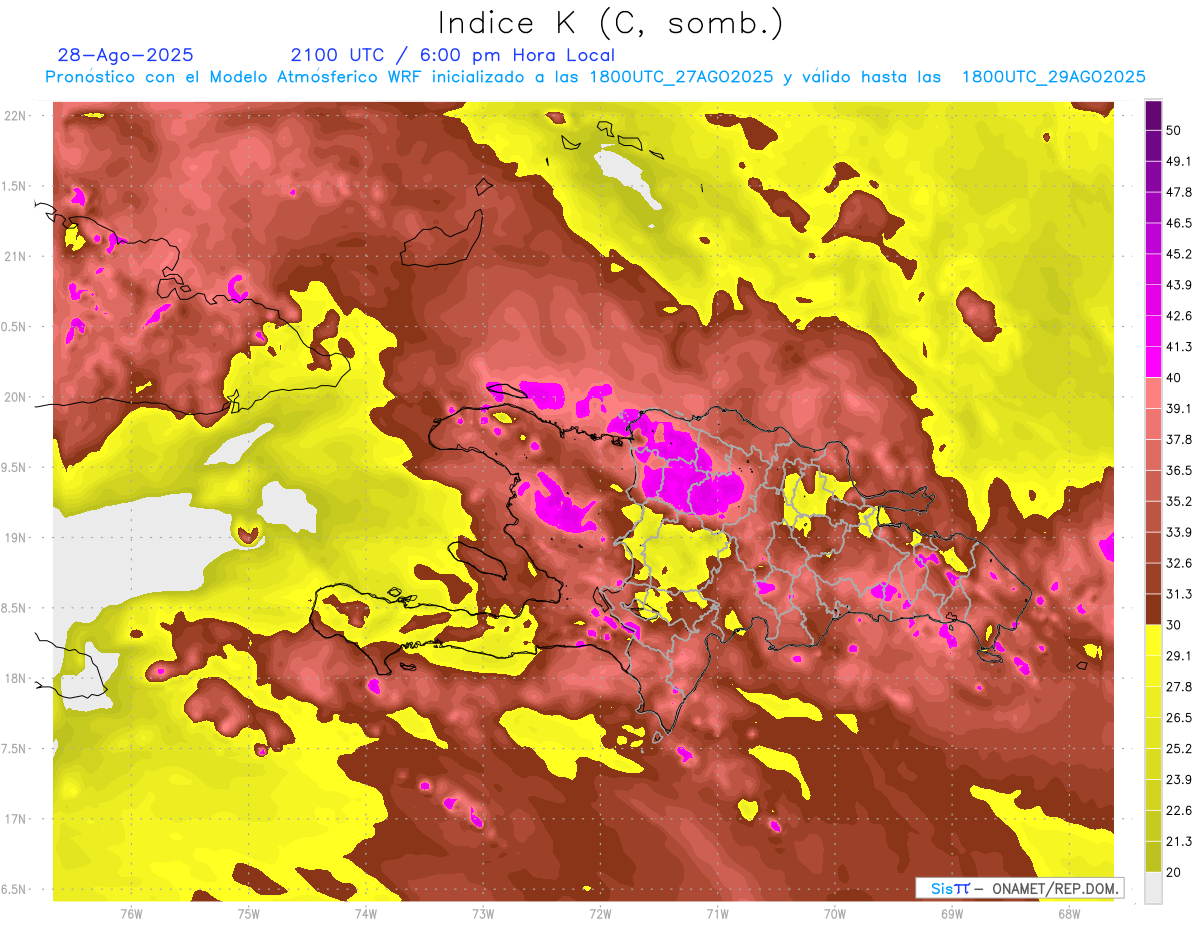
Task: Click the colorbar value '21.3'
Action: click(x=1179, y=842)
